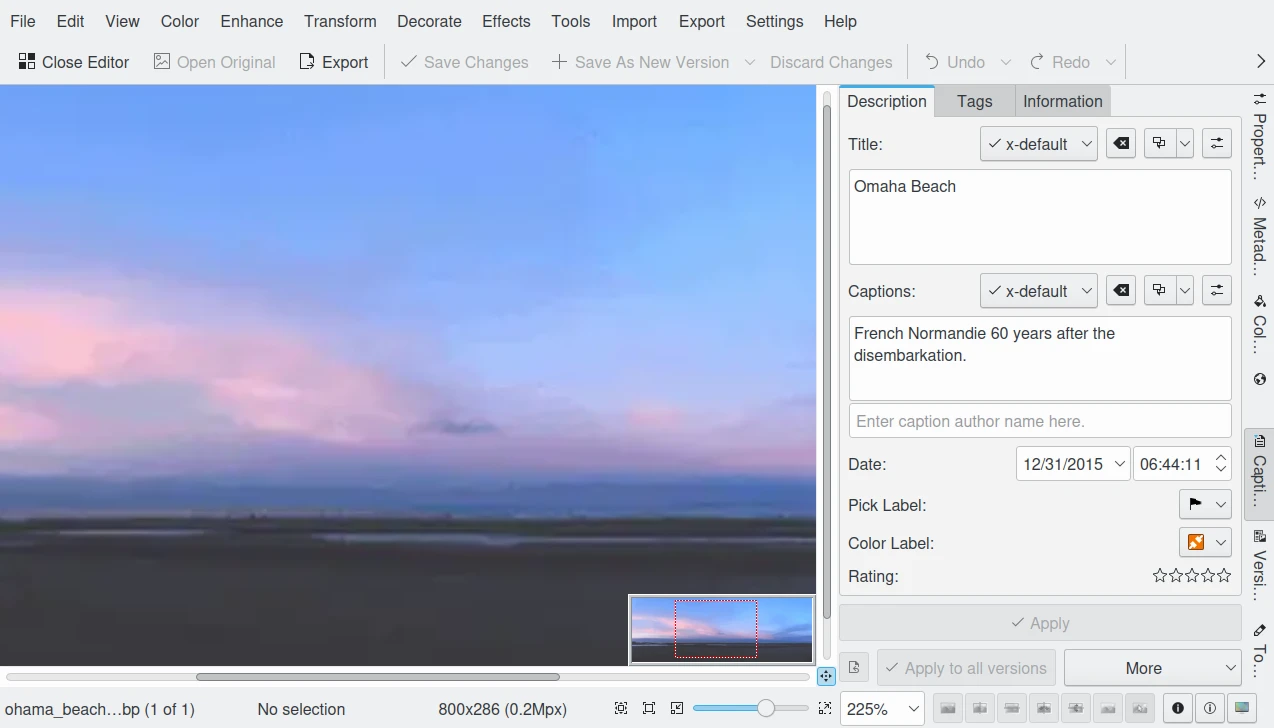Open the Metadata sidebar panel
This screenshot has height=728, width=1274.
coord(1259,236)
